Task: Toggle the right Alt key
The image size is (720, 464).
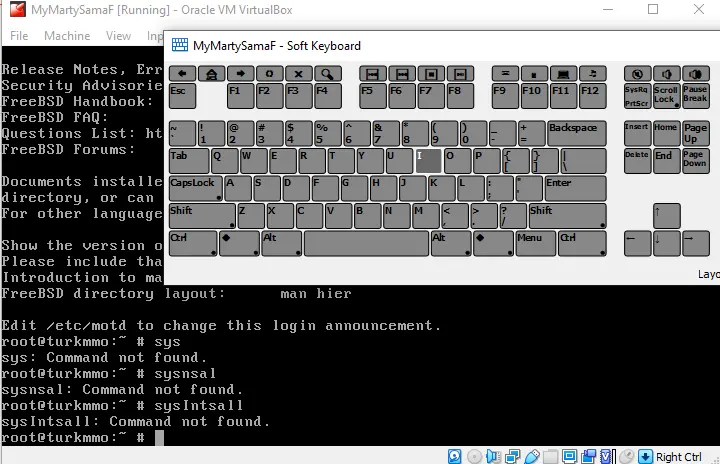Action: (x=451, y=243)
